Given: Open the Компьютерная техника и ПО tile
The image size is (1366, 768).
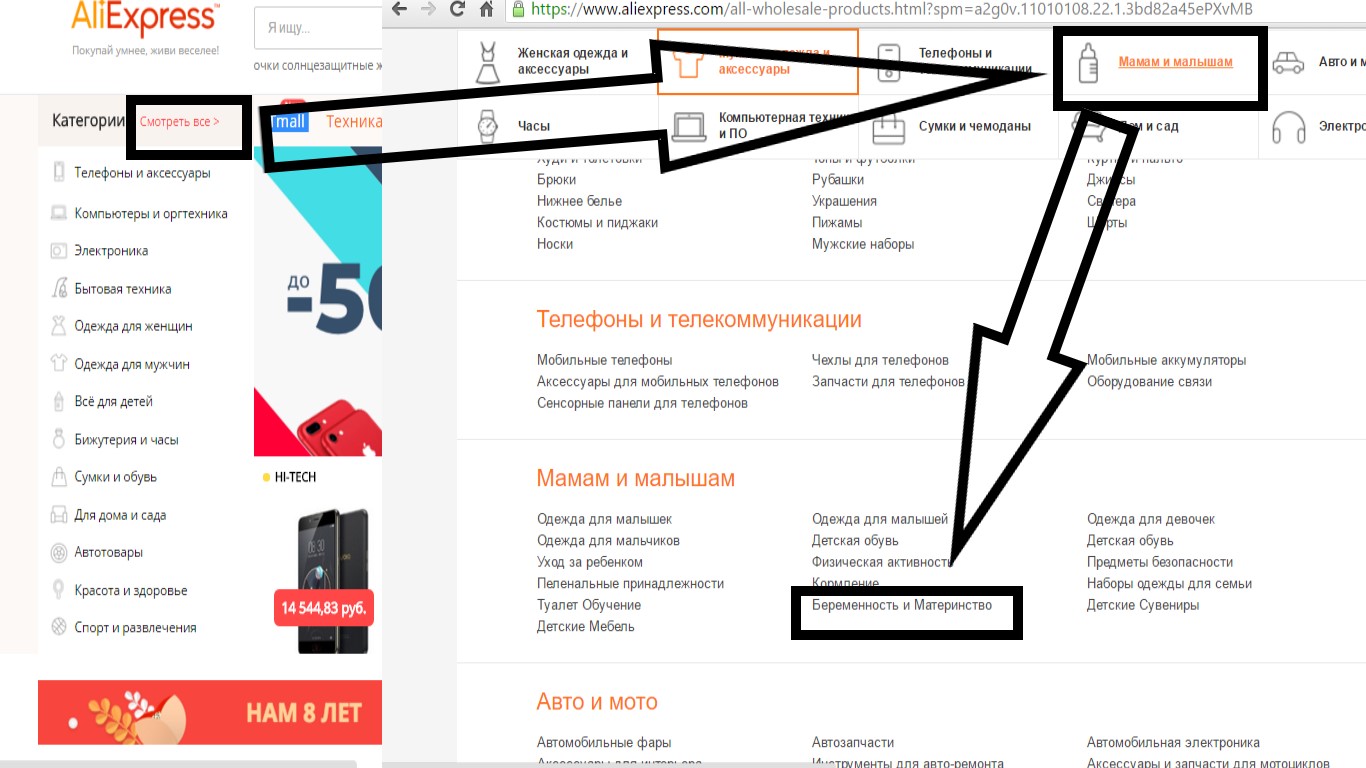Looking at the screenshot, I should 758,127.
